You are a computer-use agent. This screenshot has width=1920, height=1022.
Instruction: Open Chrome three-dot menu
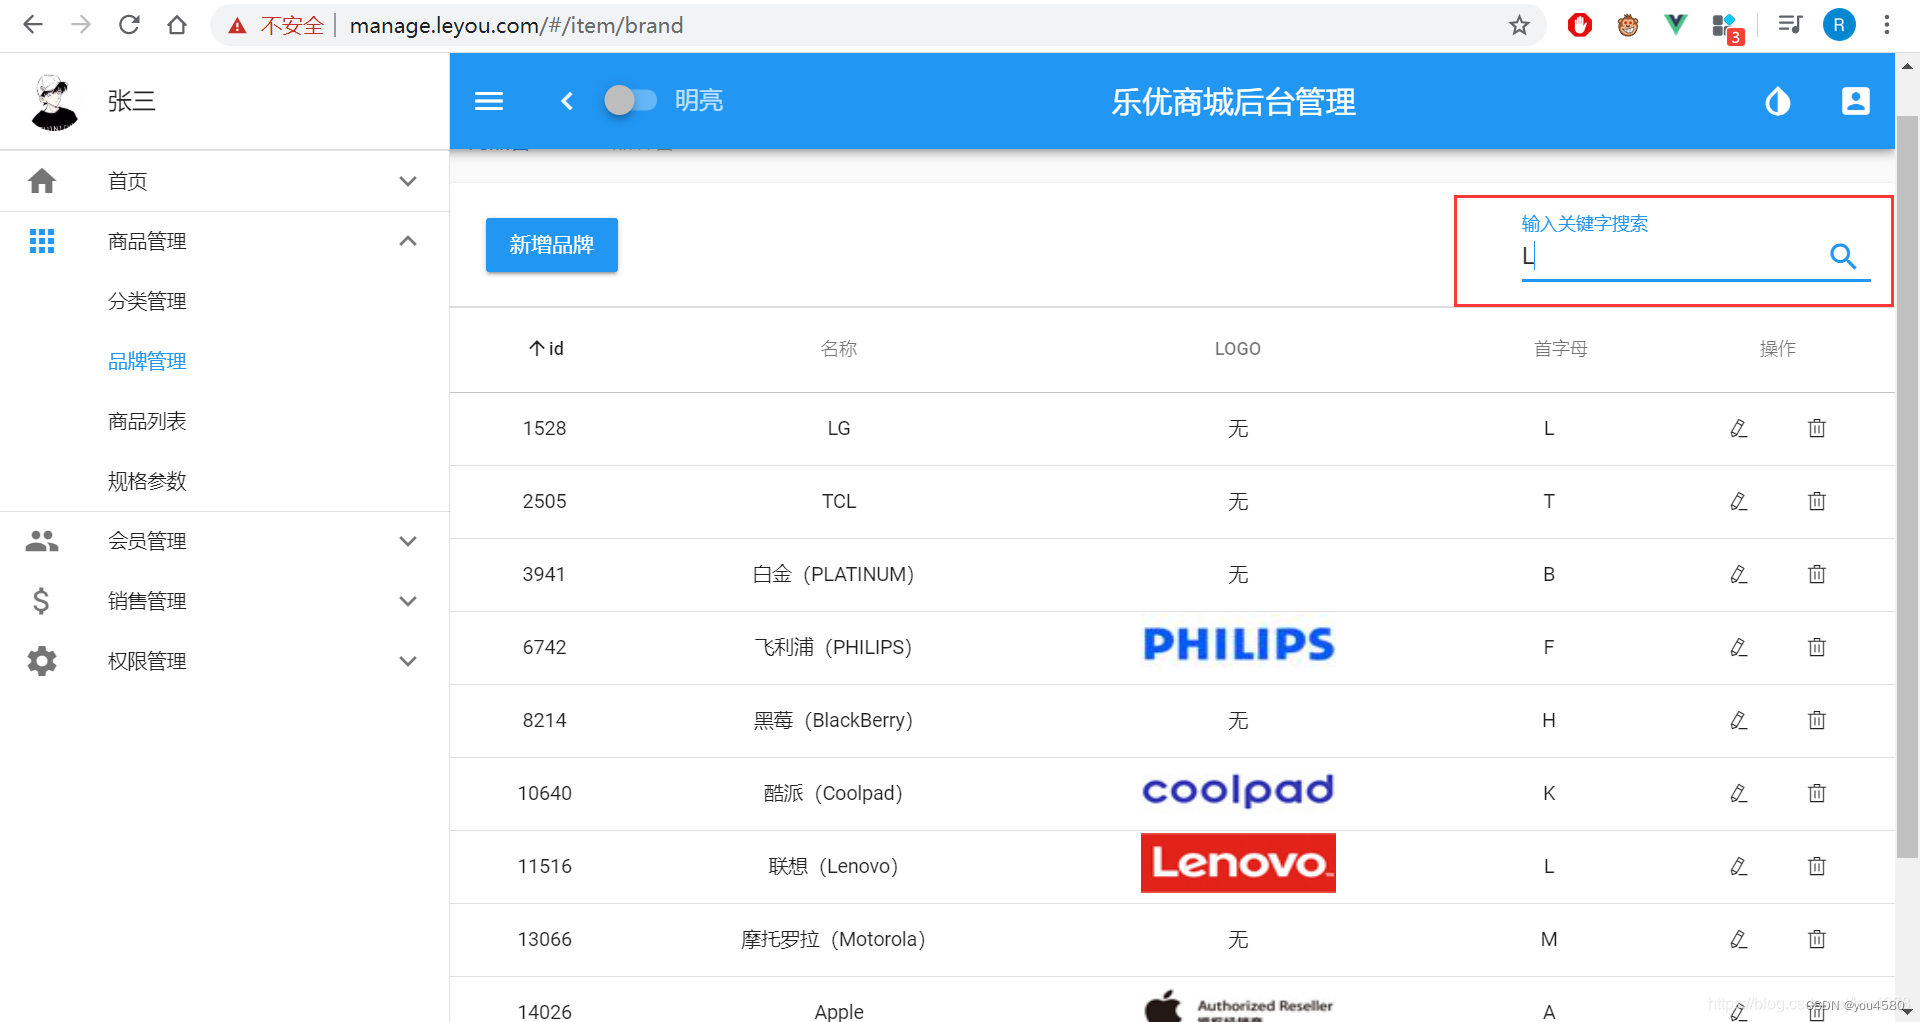pos(1887,25)
